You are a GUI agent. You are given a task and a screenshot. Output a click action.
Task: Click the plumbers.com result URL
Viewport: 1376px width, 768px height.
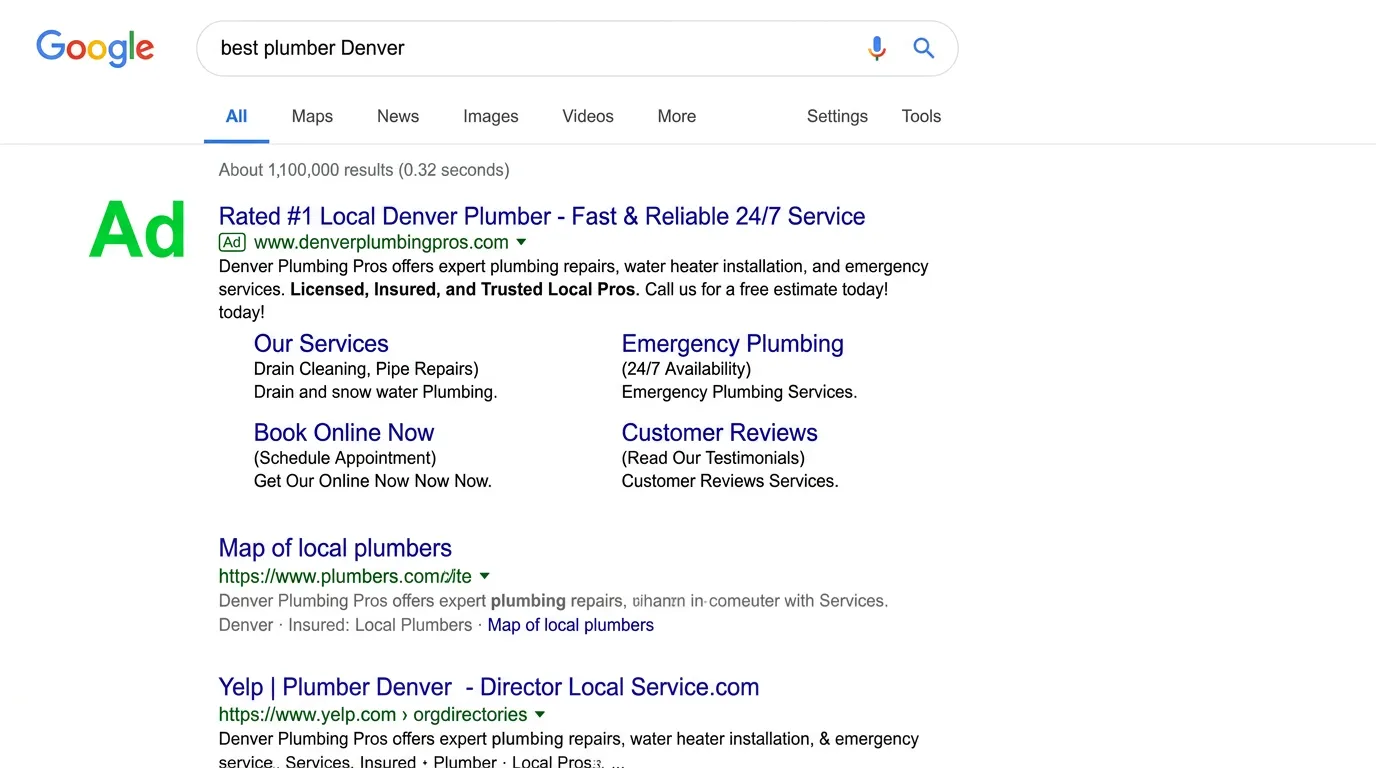345,576
